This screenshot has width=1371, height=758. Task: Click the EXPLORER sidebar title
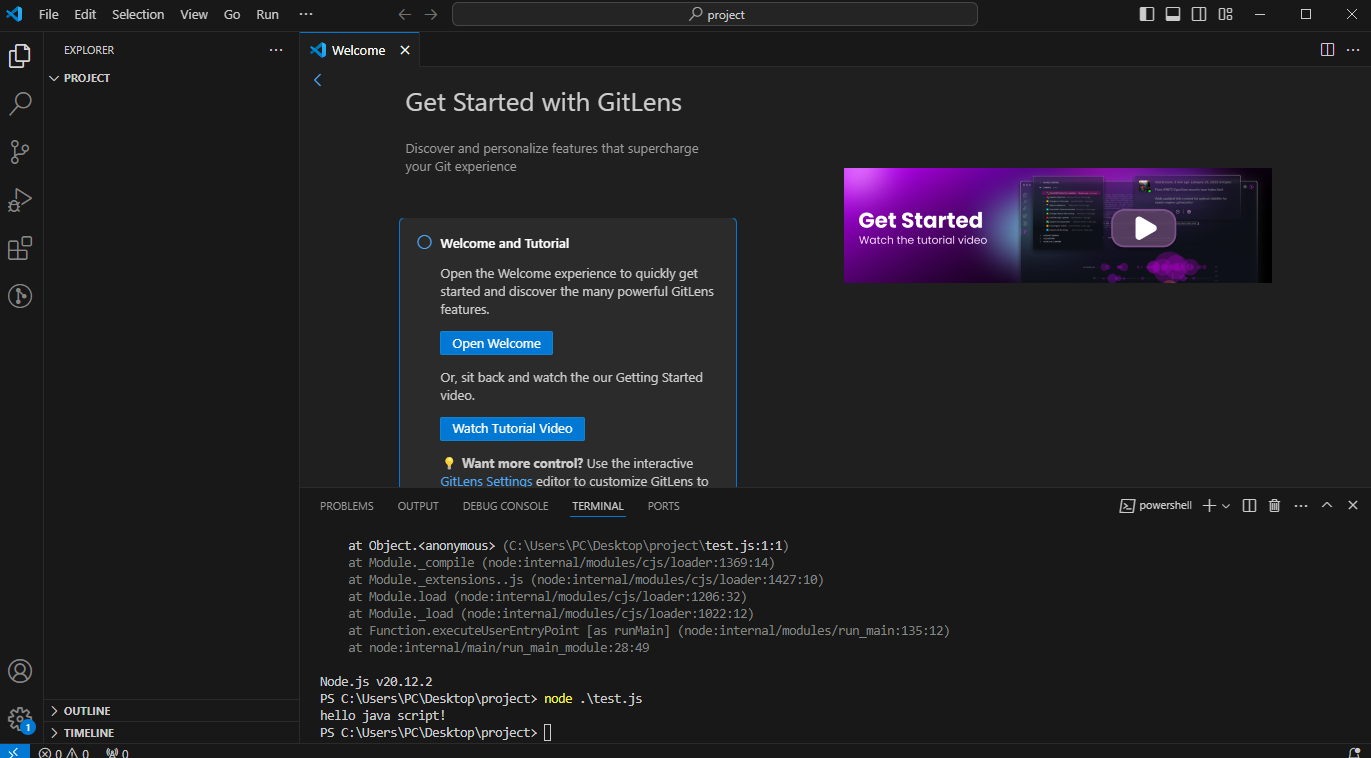(89, 50)
